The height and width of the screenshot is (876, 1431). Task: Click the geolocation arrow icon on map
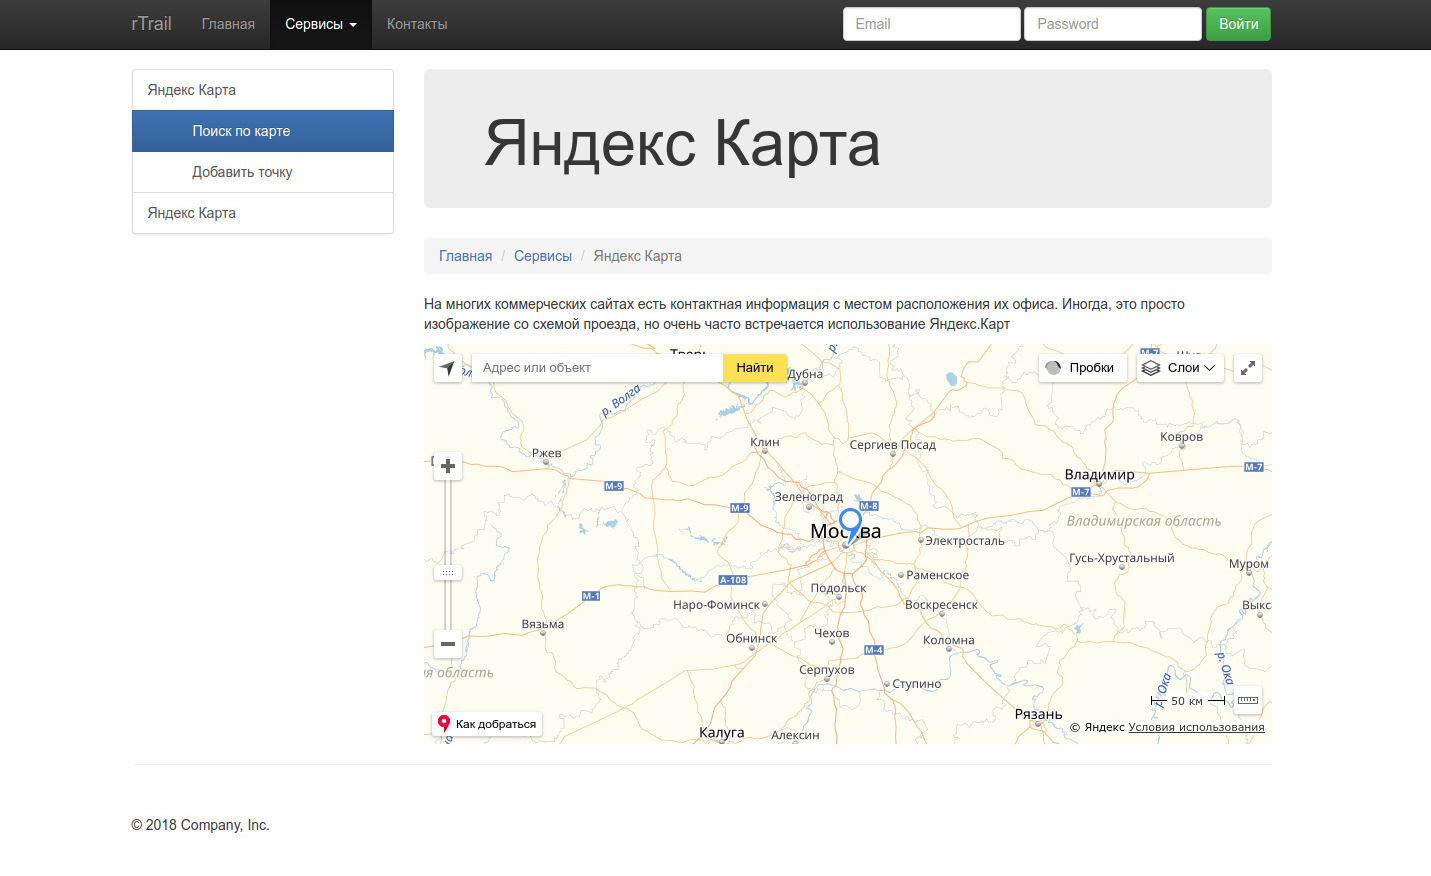[x=448, y=368]
